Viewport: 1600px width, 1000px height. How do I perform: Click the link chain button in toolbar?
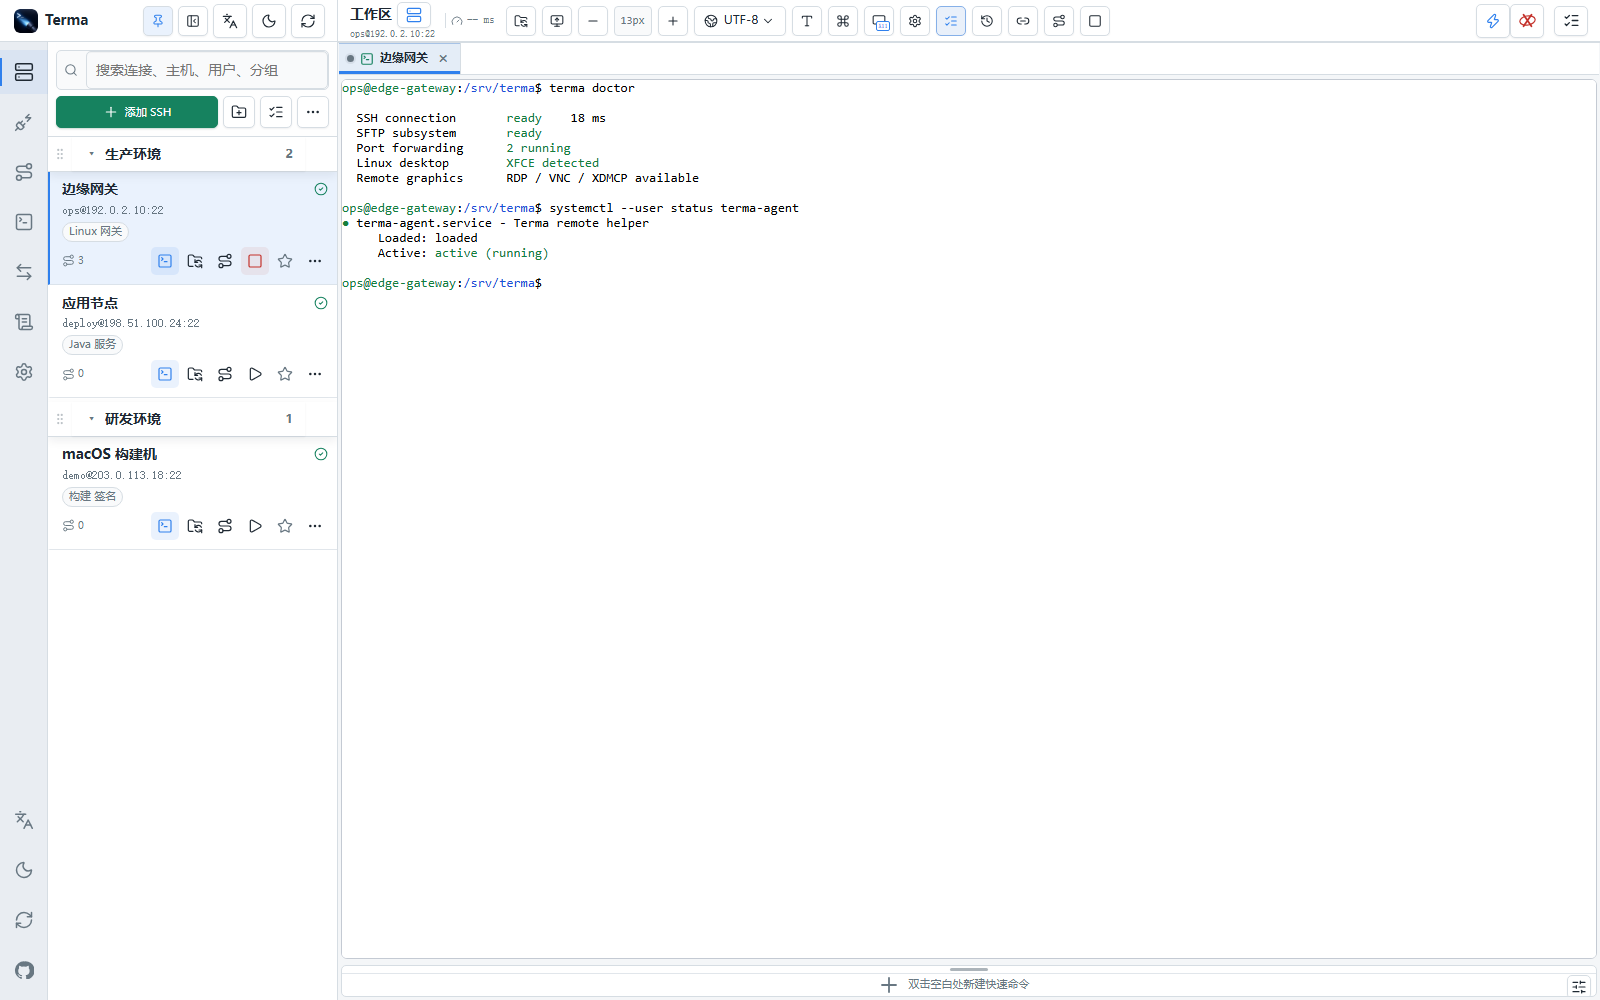coord(1023,21)
